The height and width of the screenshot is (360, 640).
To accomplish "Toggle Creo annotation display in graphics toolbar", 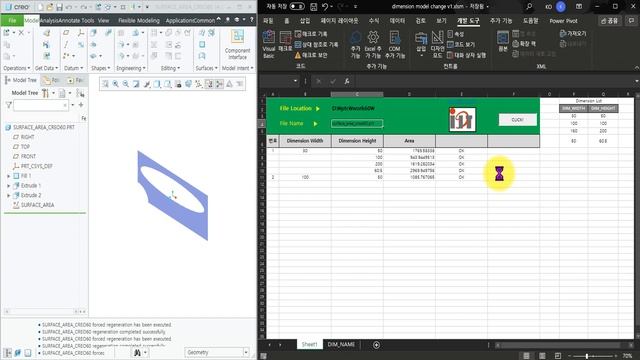I will 209,84.
